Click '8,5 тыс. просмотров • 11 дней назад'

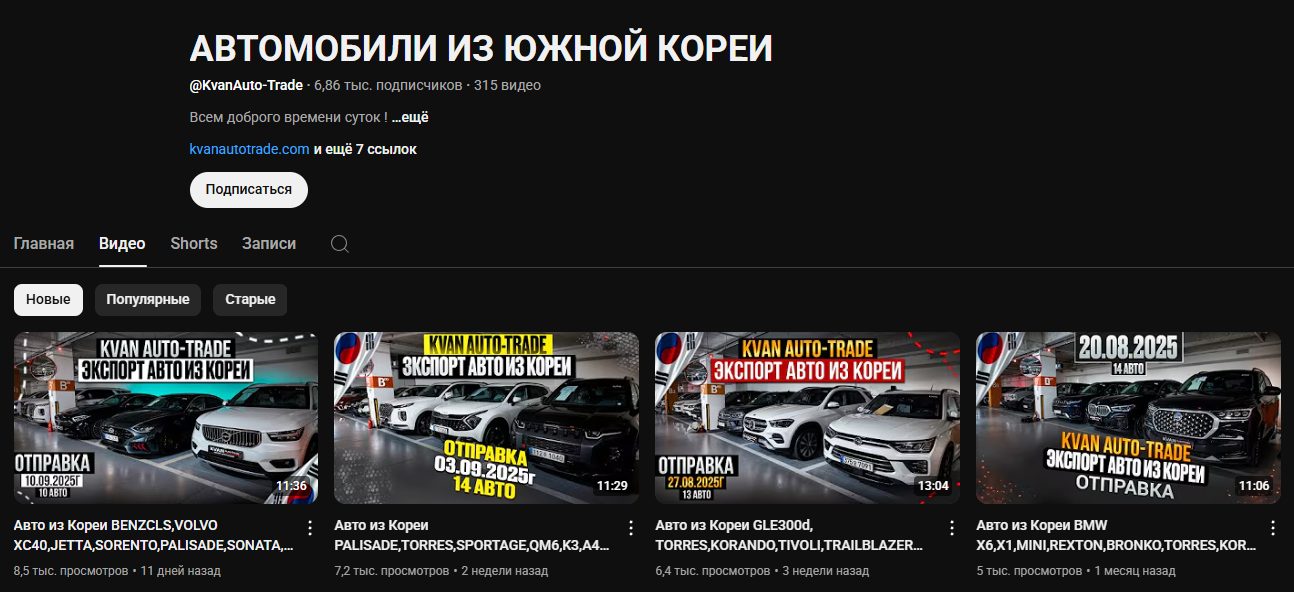click(x=117, y=571)
